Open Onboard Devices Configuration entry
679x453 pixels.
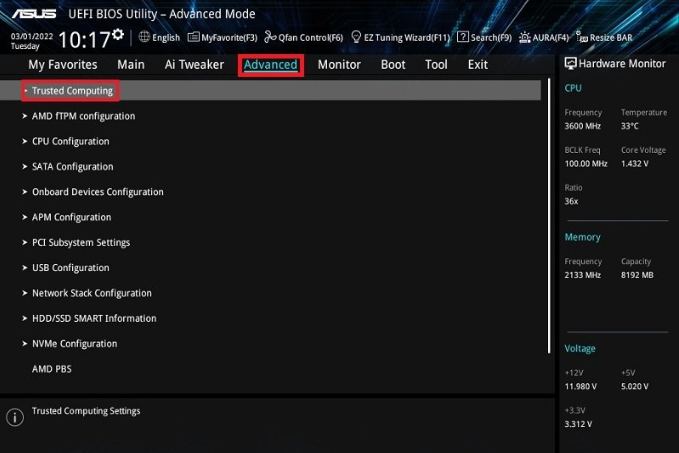pyautogui.click(x=98, y=192)
